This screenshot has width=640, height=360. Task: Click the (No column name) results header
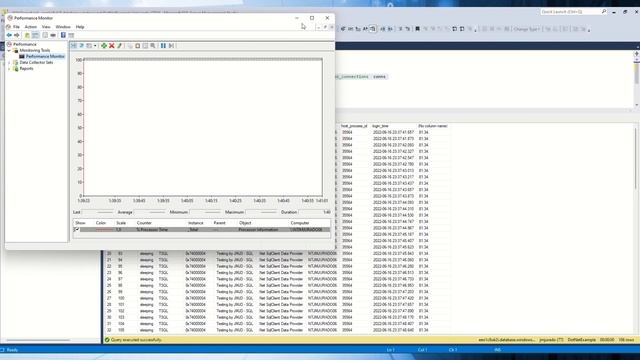[x=433, y=126]
